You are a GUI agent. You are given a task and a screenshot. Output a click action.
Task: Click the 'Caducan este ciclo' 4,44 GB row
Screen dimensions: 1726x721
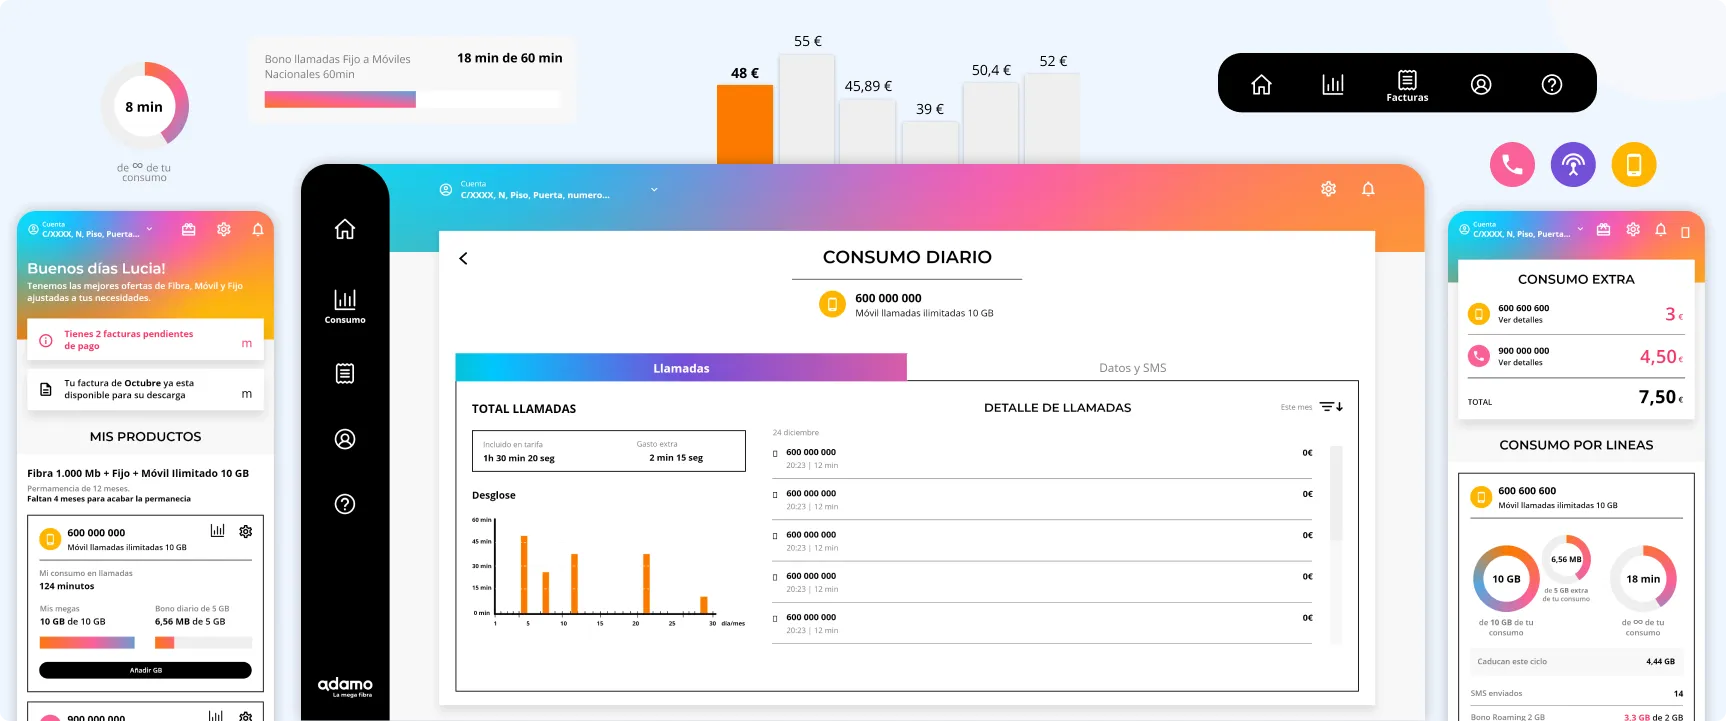(1576, 661)
